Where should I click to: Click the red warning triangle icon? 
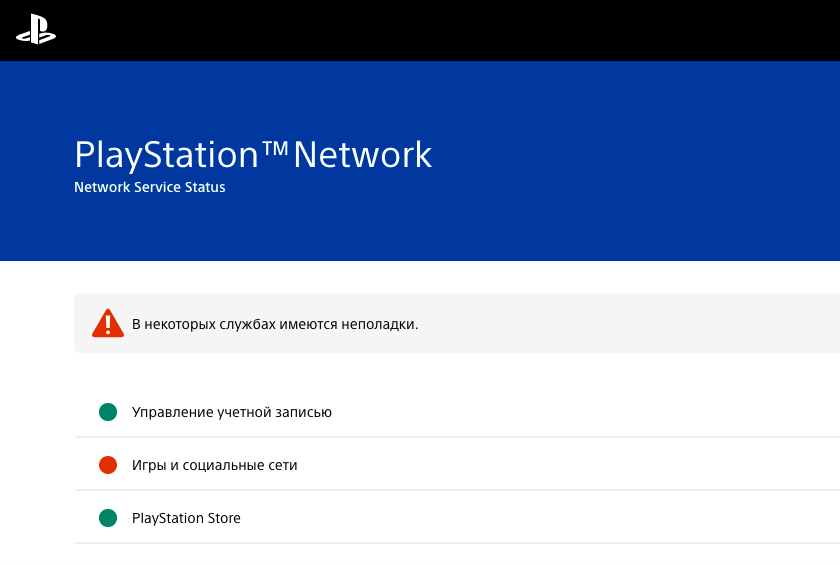click(x=107, y=323)
